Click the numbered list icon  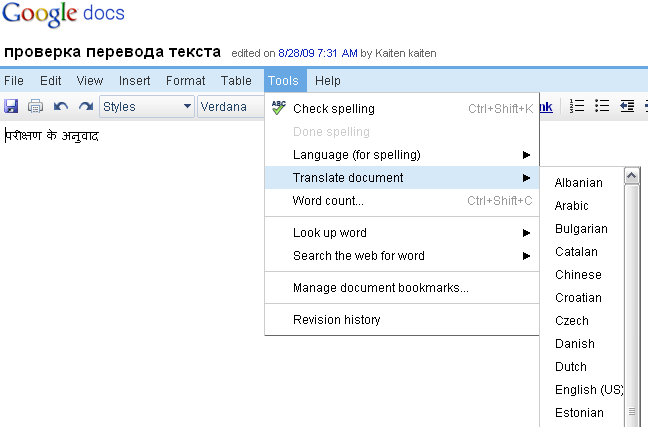[x=577, y=106]
